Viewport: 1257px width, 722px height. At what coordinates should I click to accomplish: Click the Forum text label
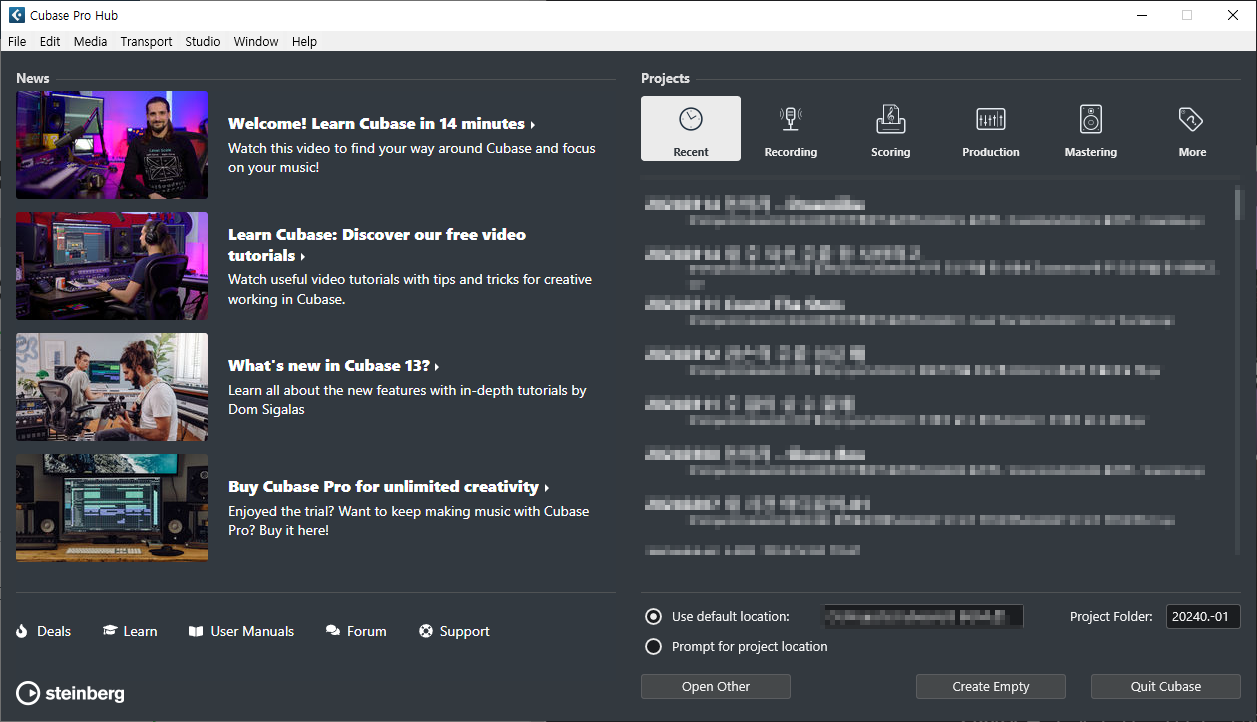click(367, 631)
